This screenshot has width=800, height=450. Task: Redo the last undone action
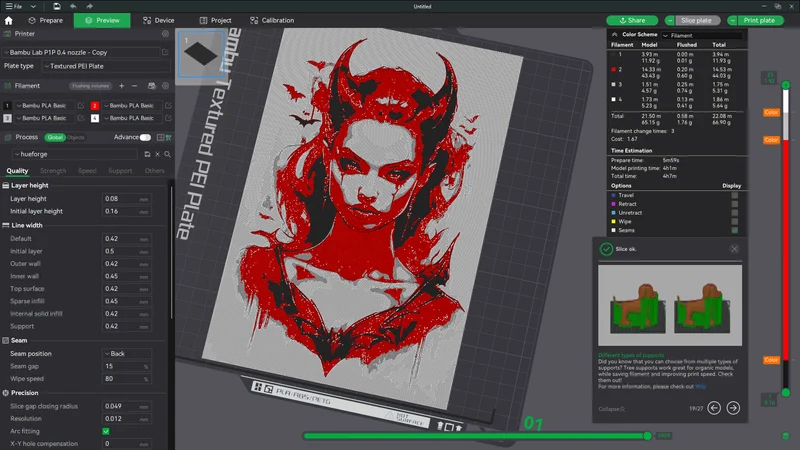point(89,6)
